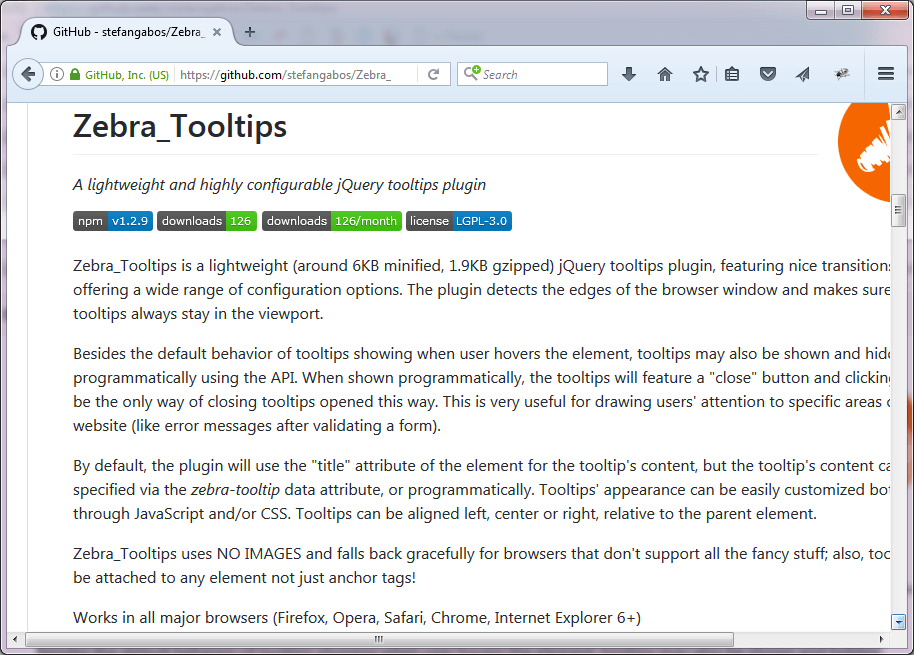Close the Firefox window
Screen dimensions: 914x655
(885, 10)
